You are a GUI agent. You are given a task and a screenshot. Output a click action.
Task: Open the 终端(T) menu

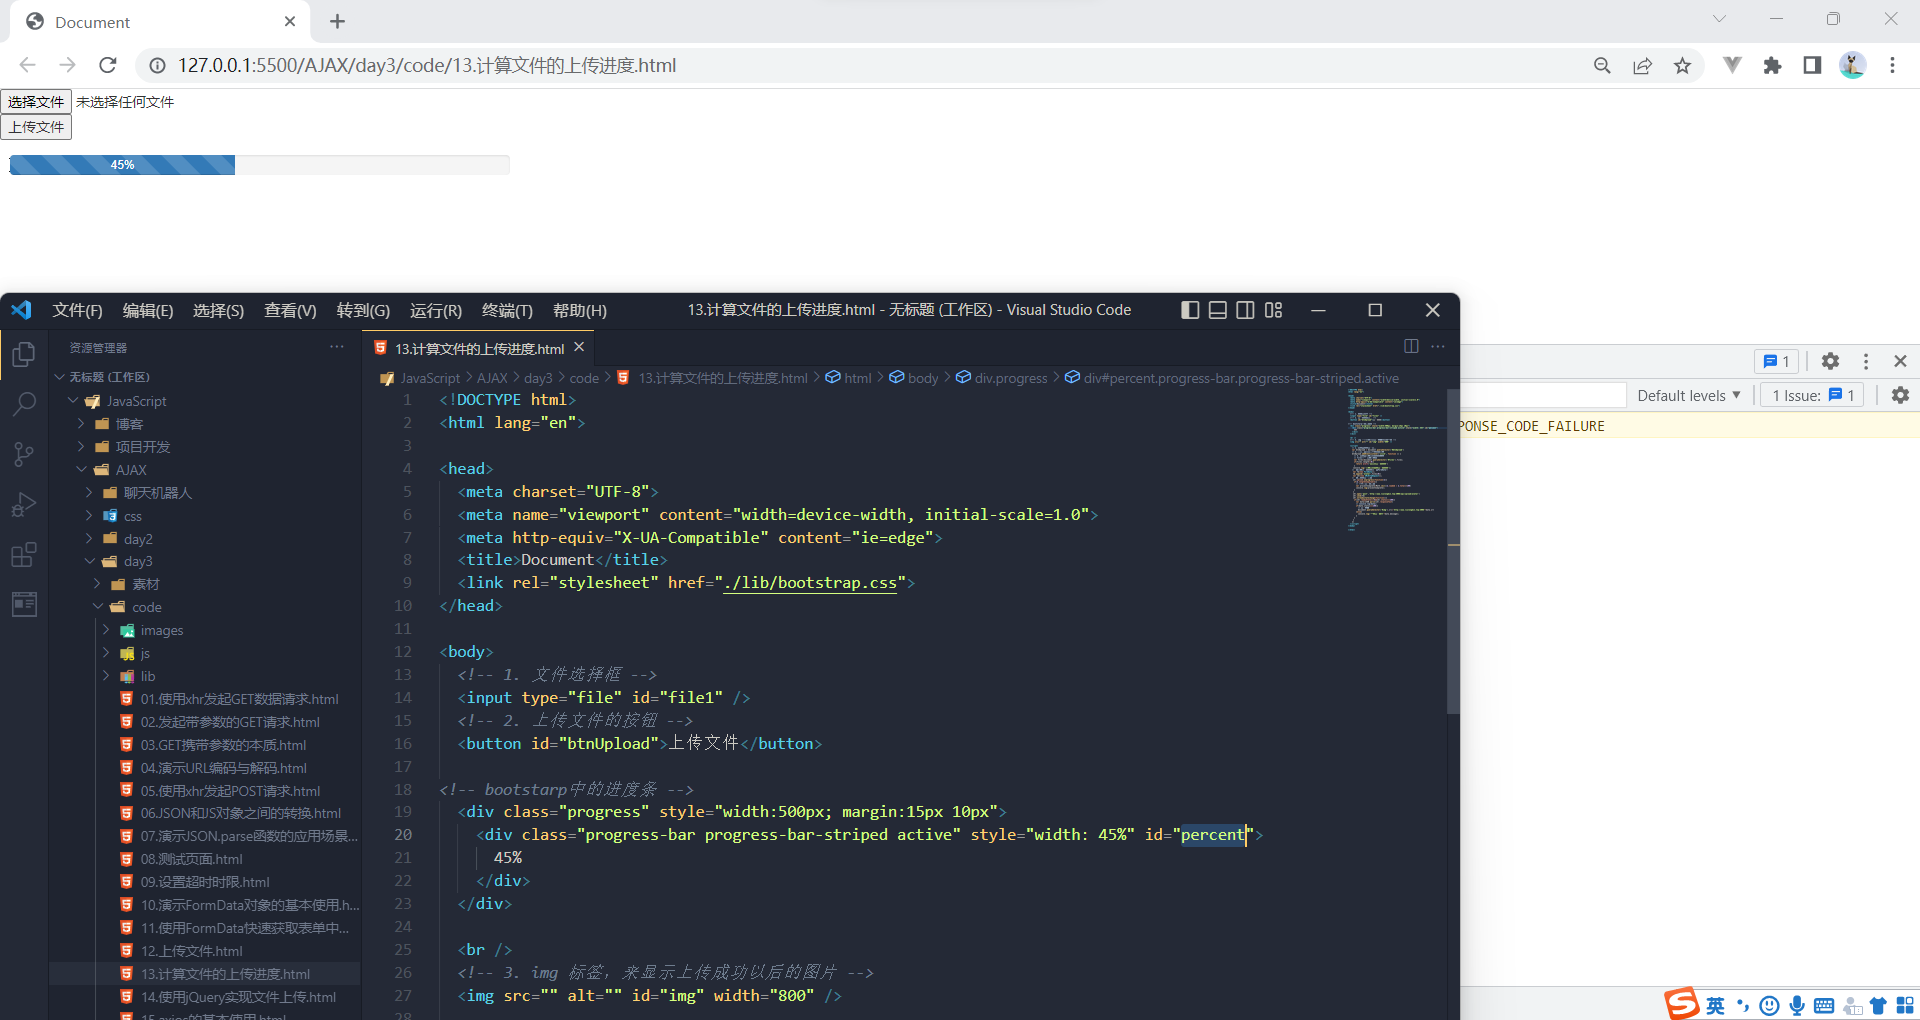pos(506,310)
